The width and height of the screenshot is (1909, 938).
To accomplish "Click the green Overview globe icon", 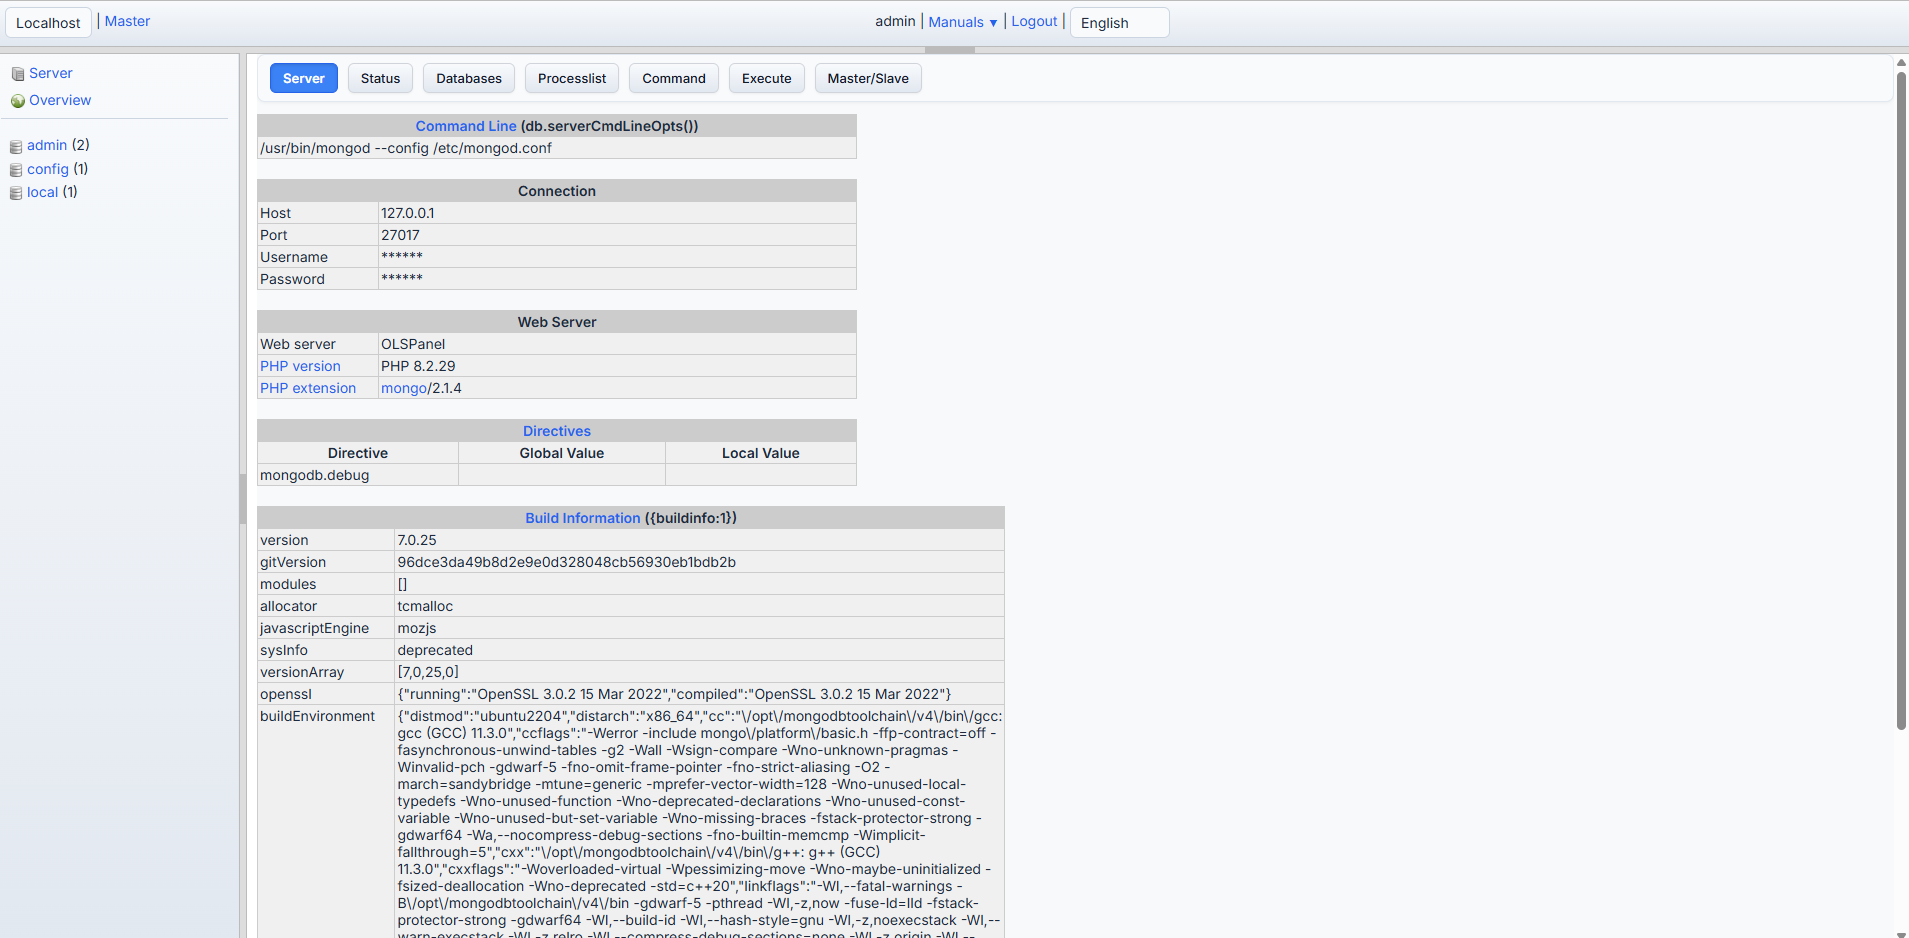I will pos(18,101).
